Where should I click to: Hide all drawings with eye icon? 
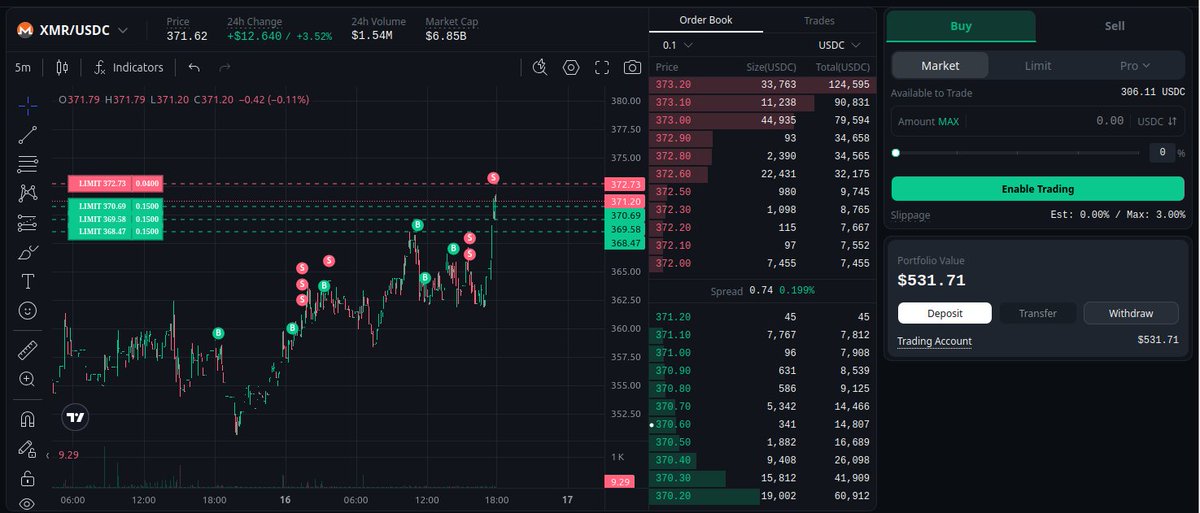coord(28,504)
